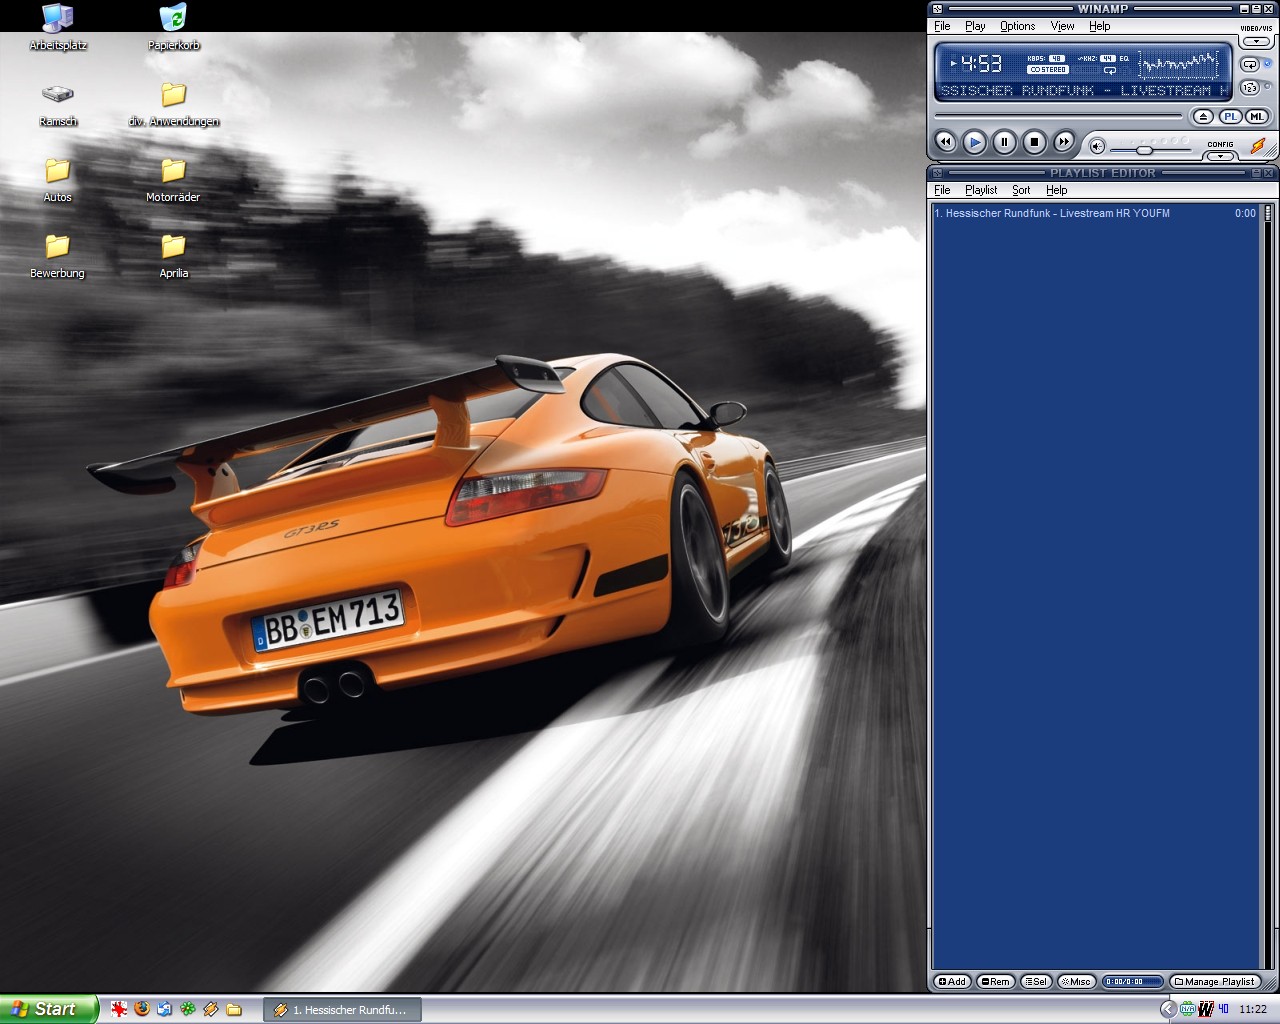Select the Aprilia folder icon

tap(173, 256)
